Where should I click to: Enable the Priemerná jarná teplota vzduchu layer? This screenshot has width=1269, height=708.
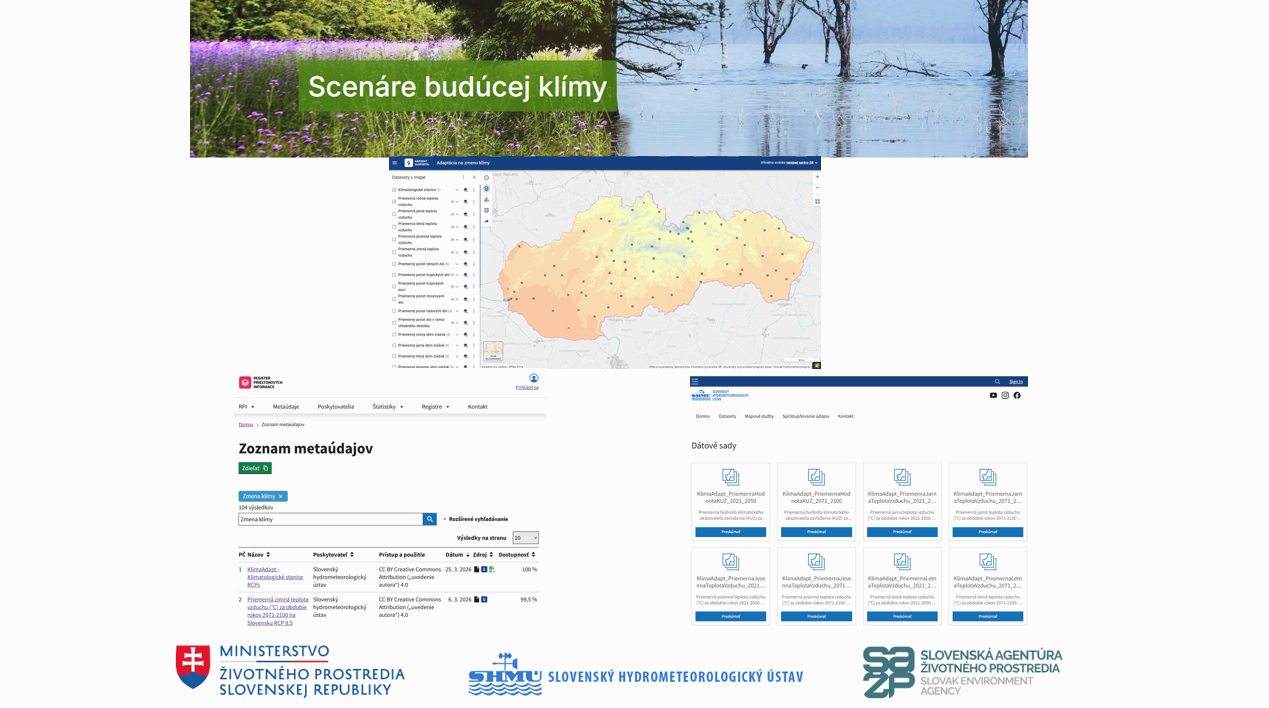394,214
